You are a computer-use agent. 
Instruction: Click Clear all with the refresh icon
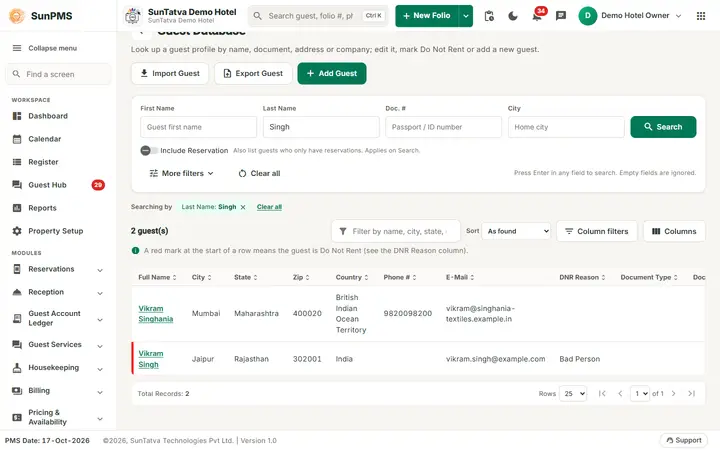tap(259, 174)
